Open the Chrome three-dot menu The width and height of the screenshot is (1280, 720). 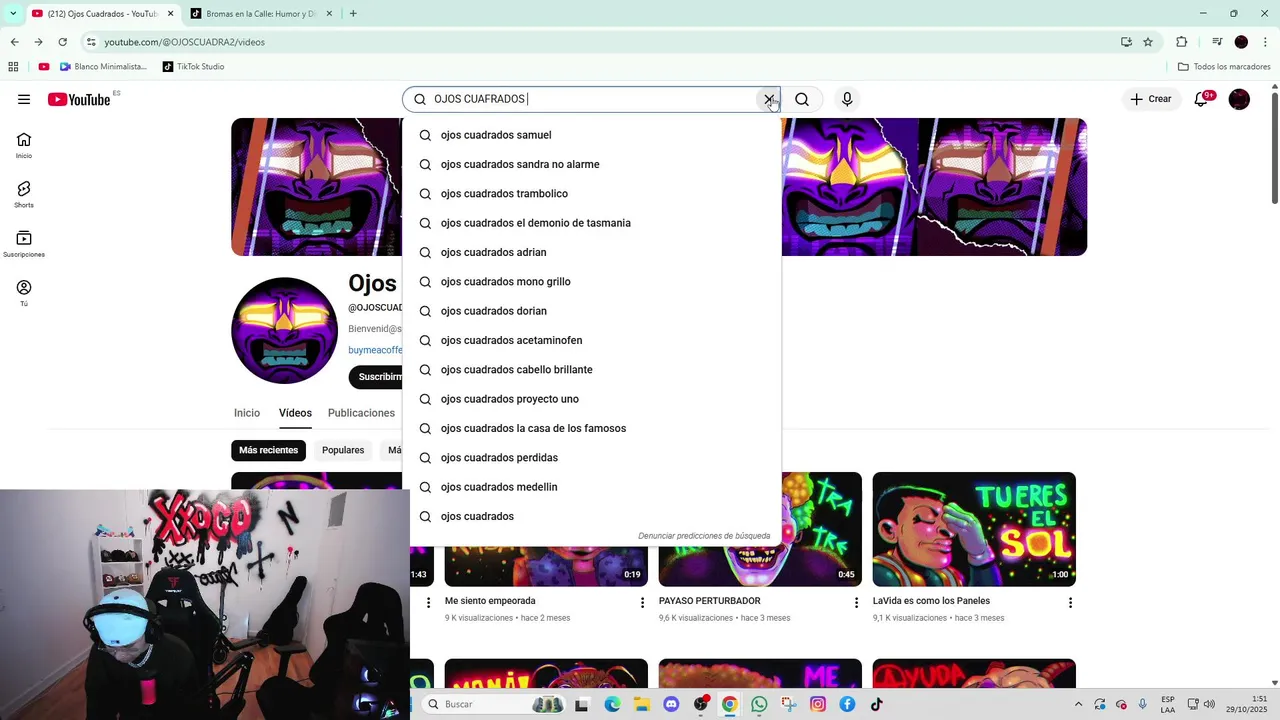tap(1266, 42)
